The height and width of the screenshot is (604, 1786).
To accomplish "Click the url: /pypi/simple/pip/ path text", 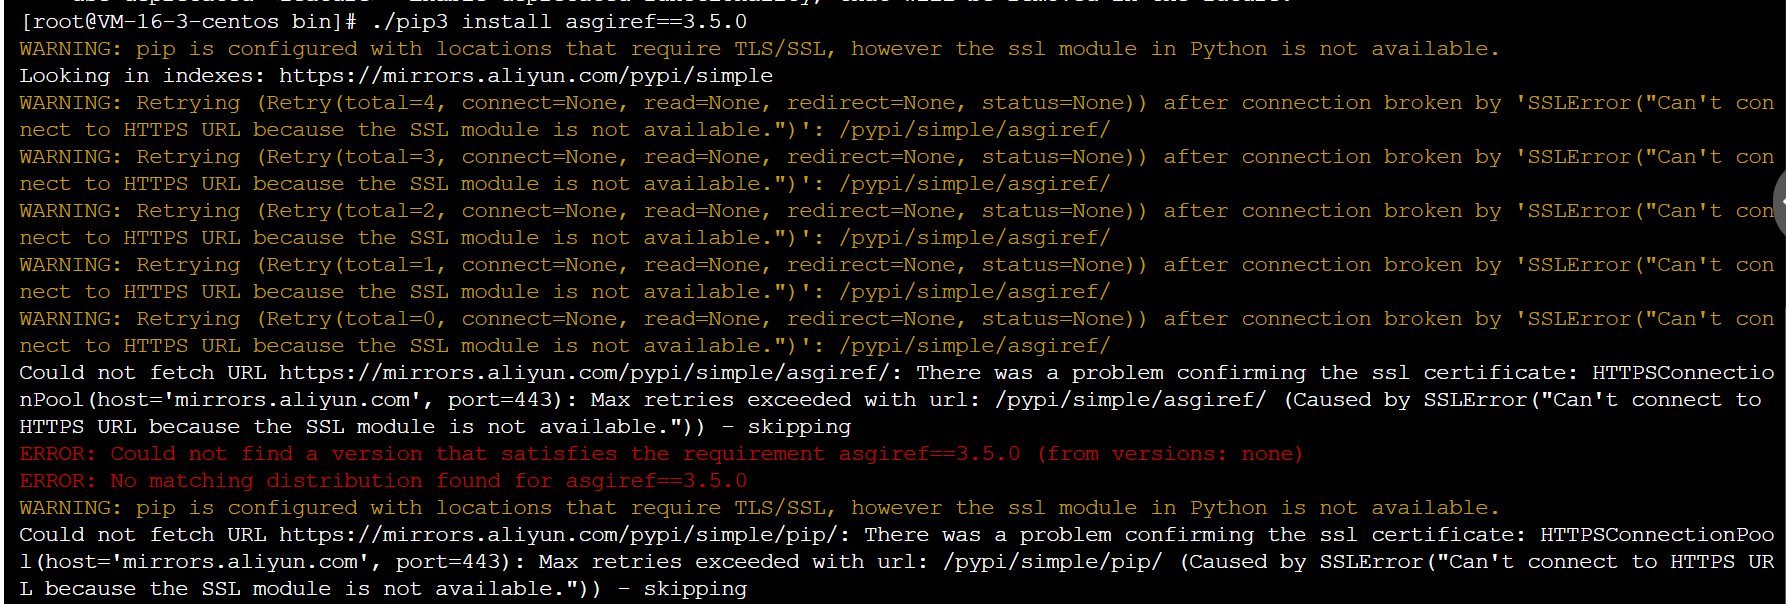I will click(x=1020, y=561).
